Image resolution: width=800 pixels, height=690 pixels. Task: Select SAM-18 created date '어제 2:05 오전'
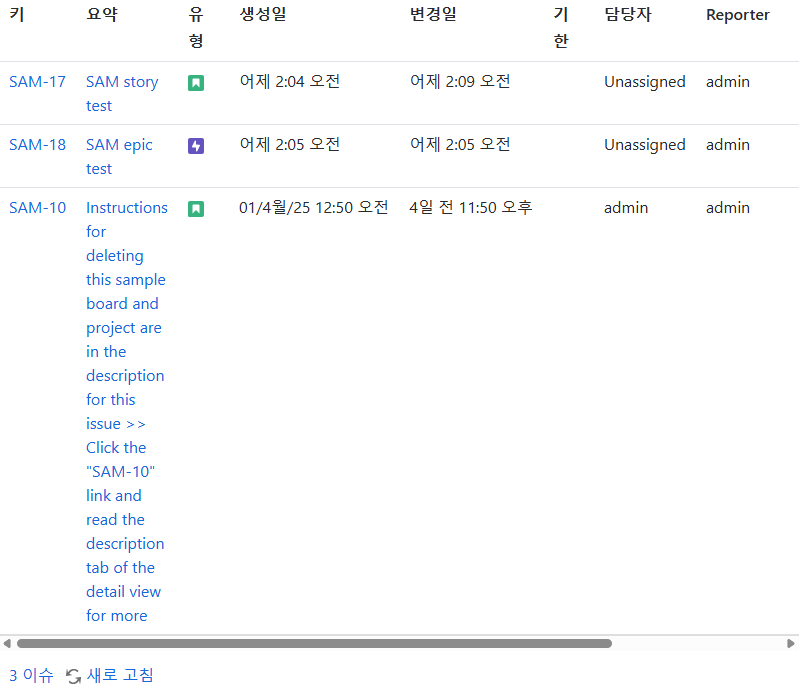click(290, 145)
